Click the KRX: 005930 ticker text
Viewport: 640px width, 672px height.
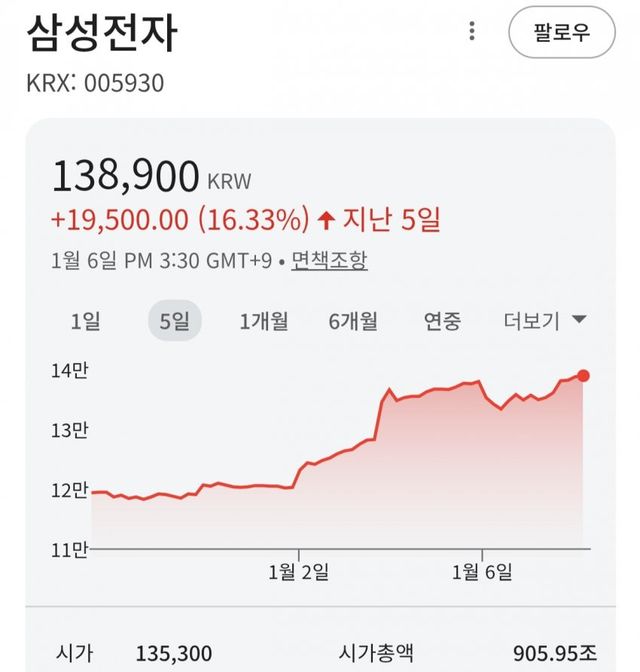[95, 82]
